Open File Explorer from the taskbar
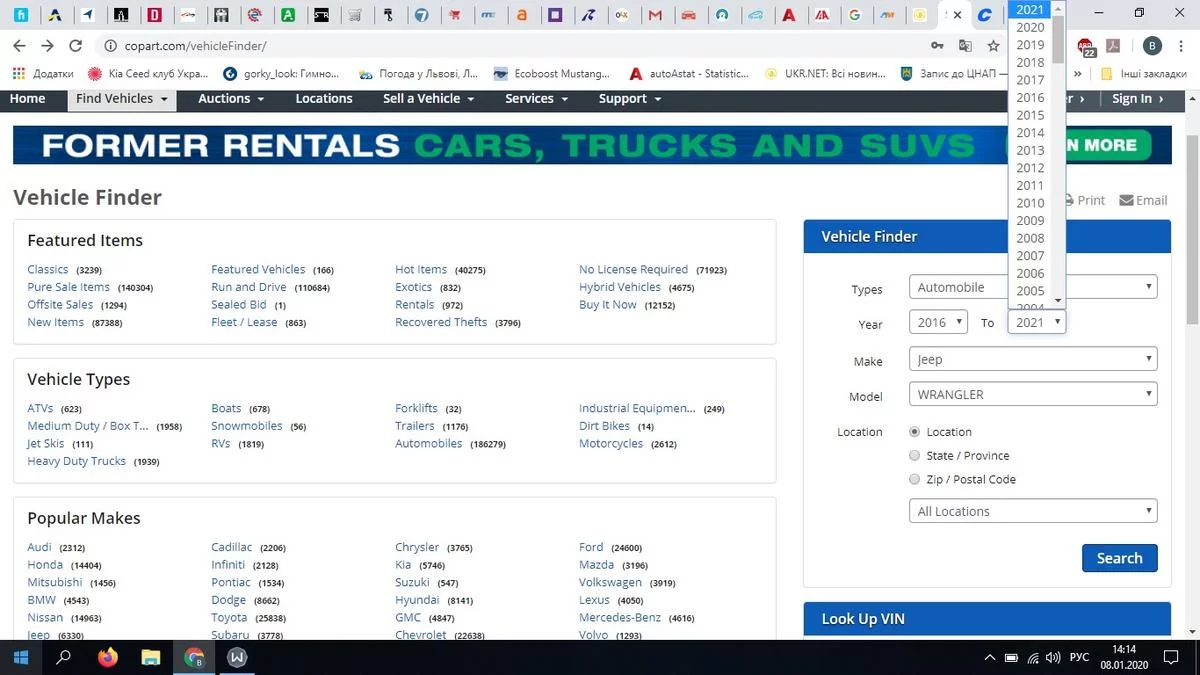The width and height of the screenshot is (1200, 675). point(150,657)
